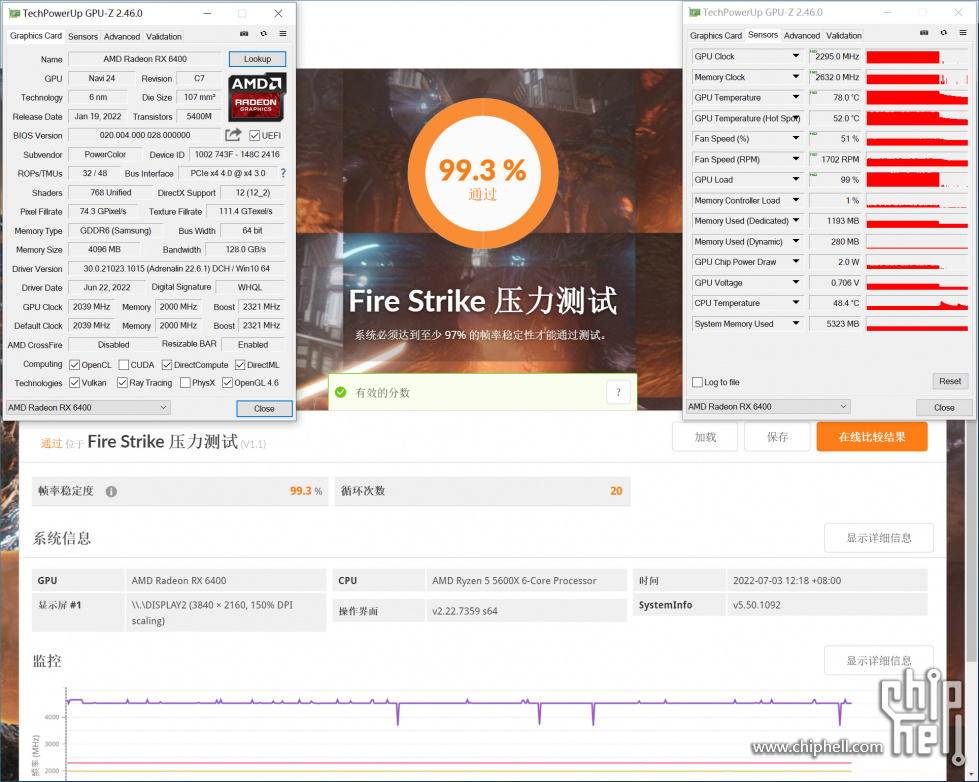979x782 pixels.
Task: Click the 保存 button
Action: tap(777, 437)
